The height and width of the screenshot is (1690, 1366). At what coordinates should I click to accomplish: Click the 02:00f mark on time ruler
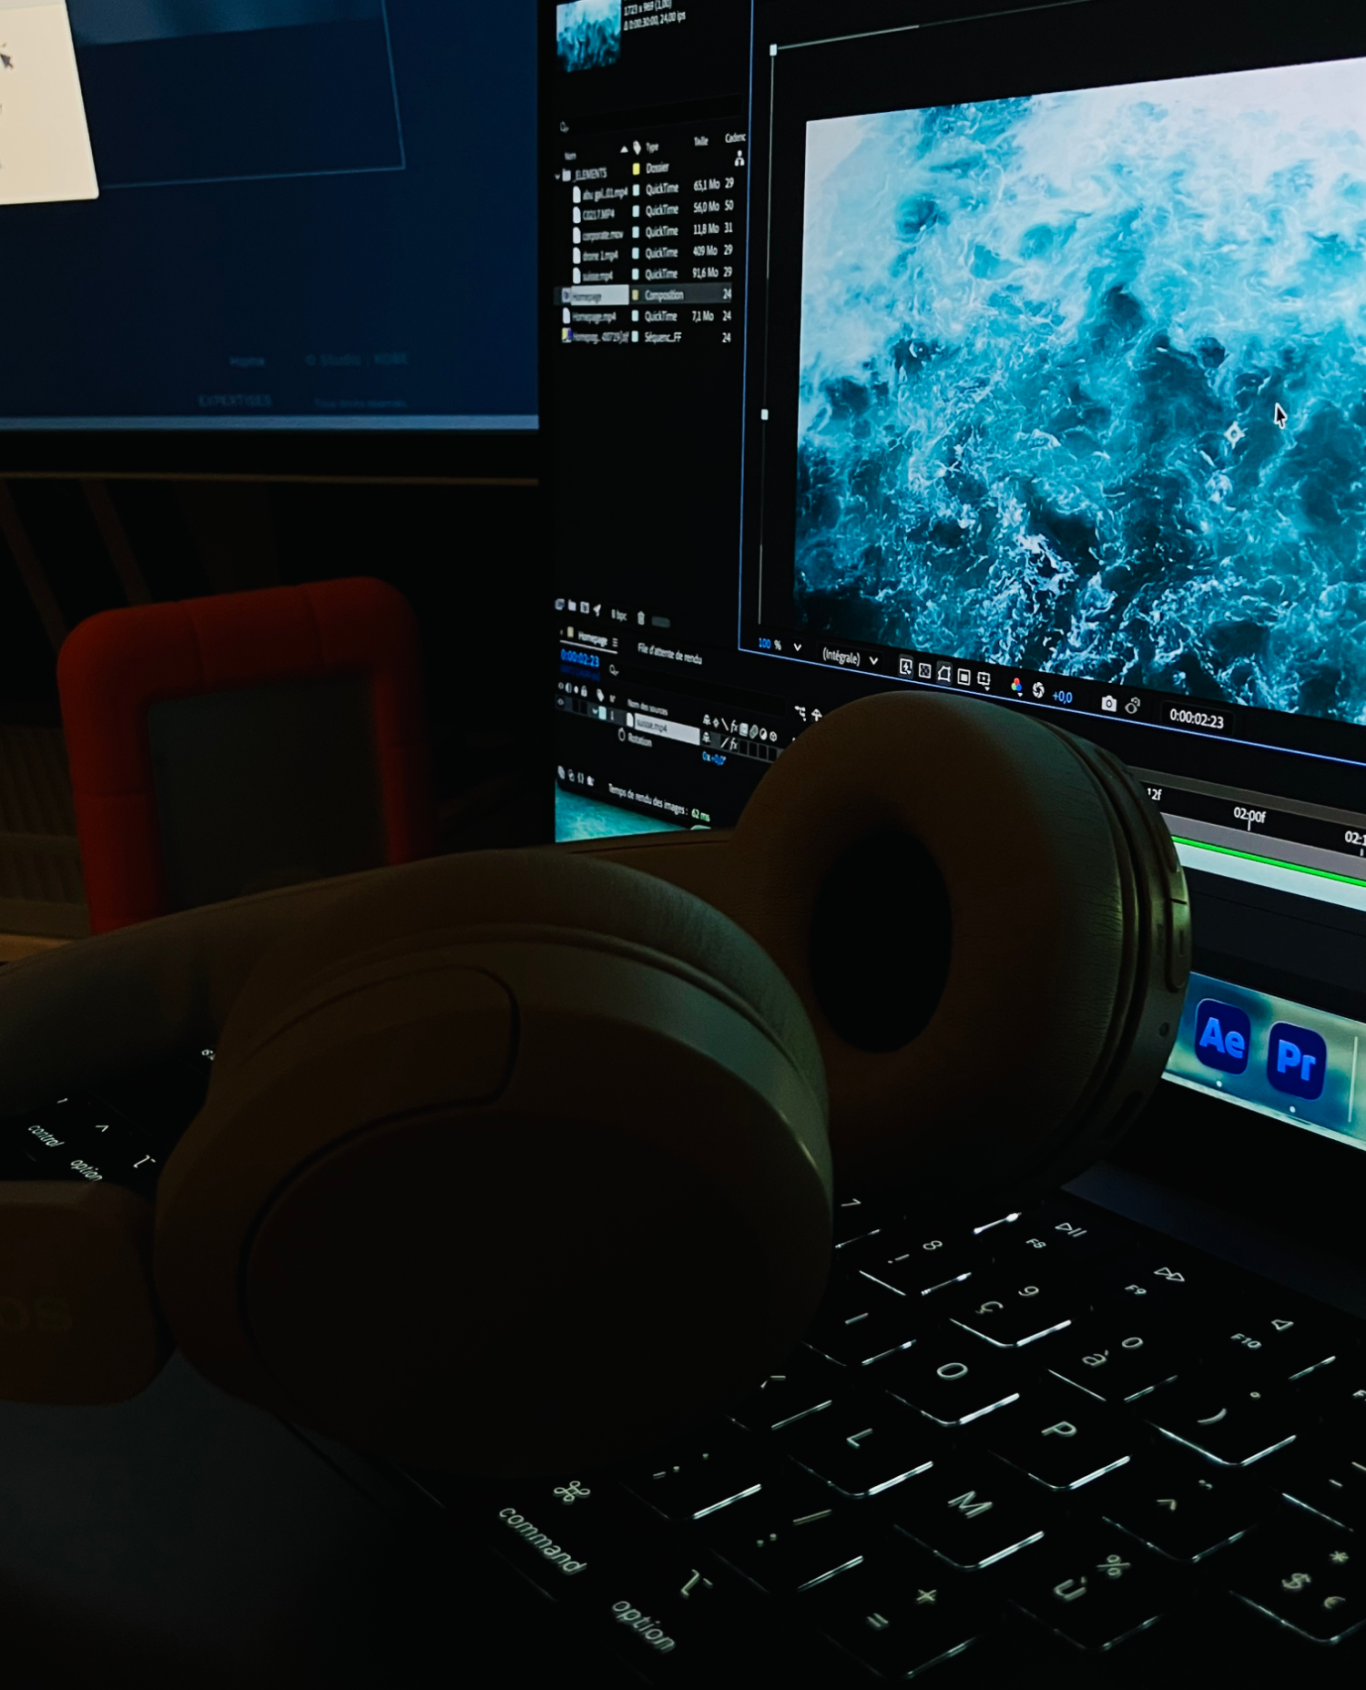coord(1249,817)
